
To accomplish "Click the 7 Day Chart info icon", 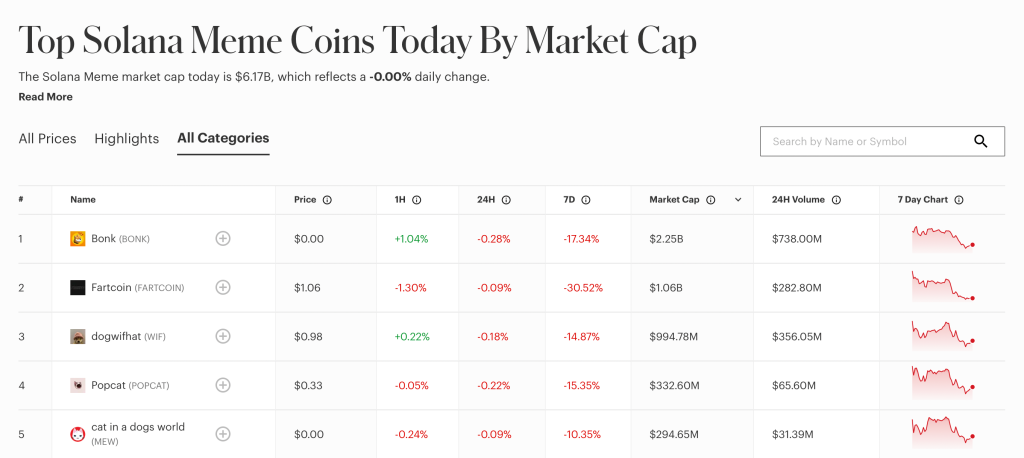I will coord(959,200).
